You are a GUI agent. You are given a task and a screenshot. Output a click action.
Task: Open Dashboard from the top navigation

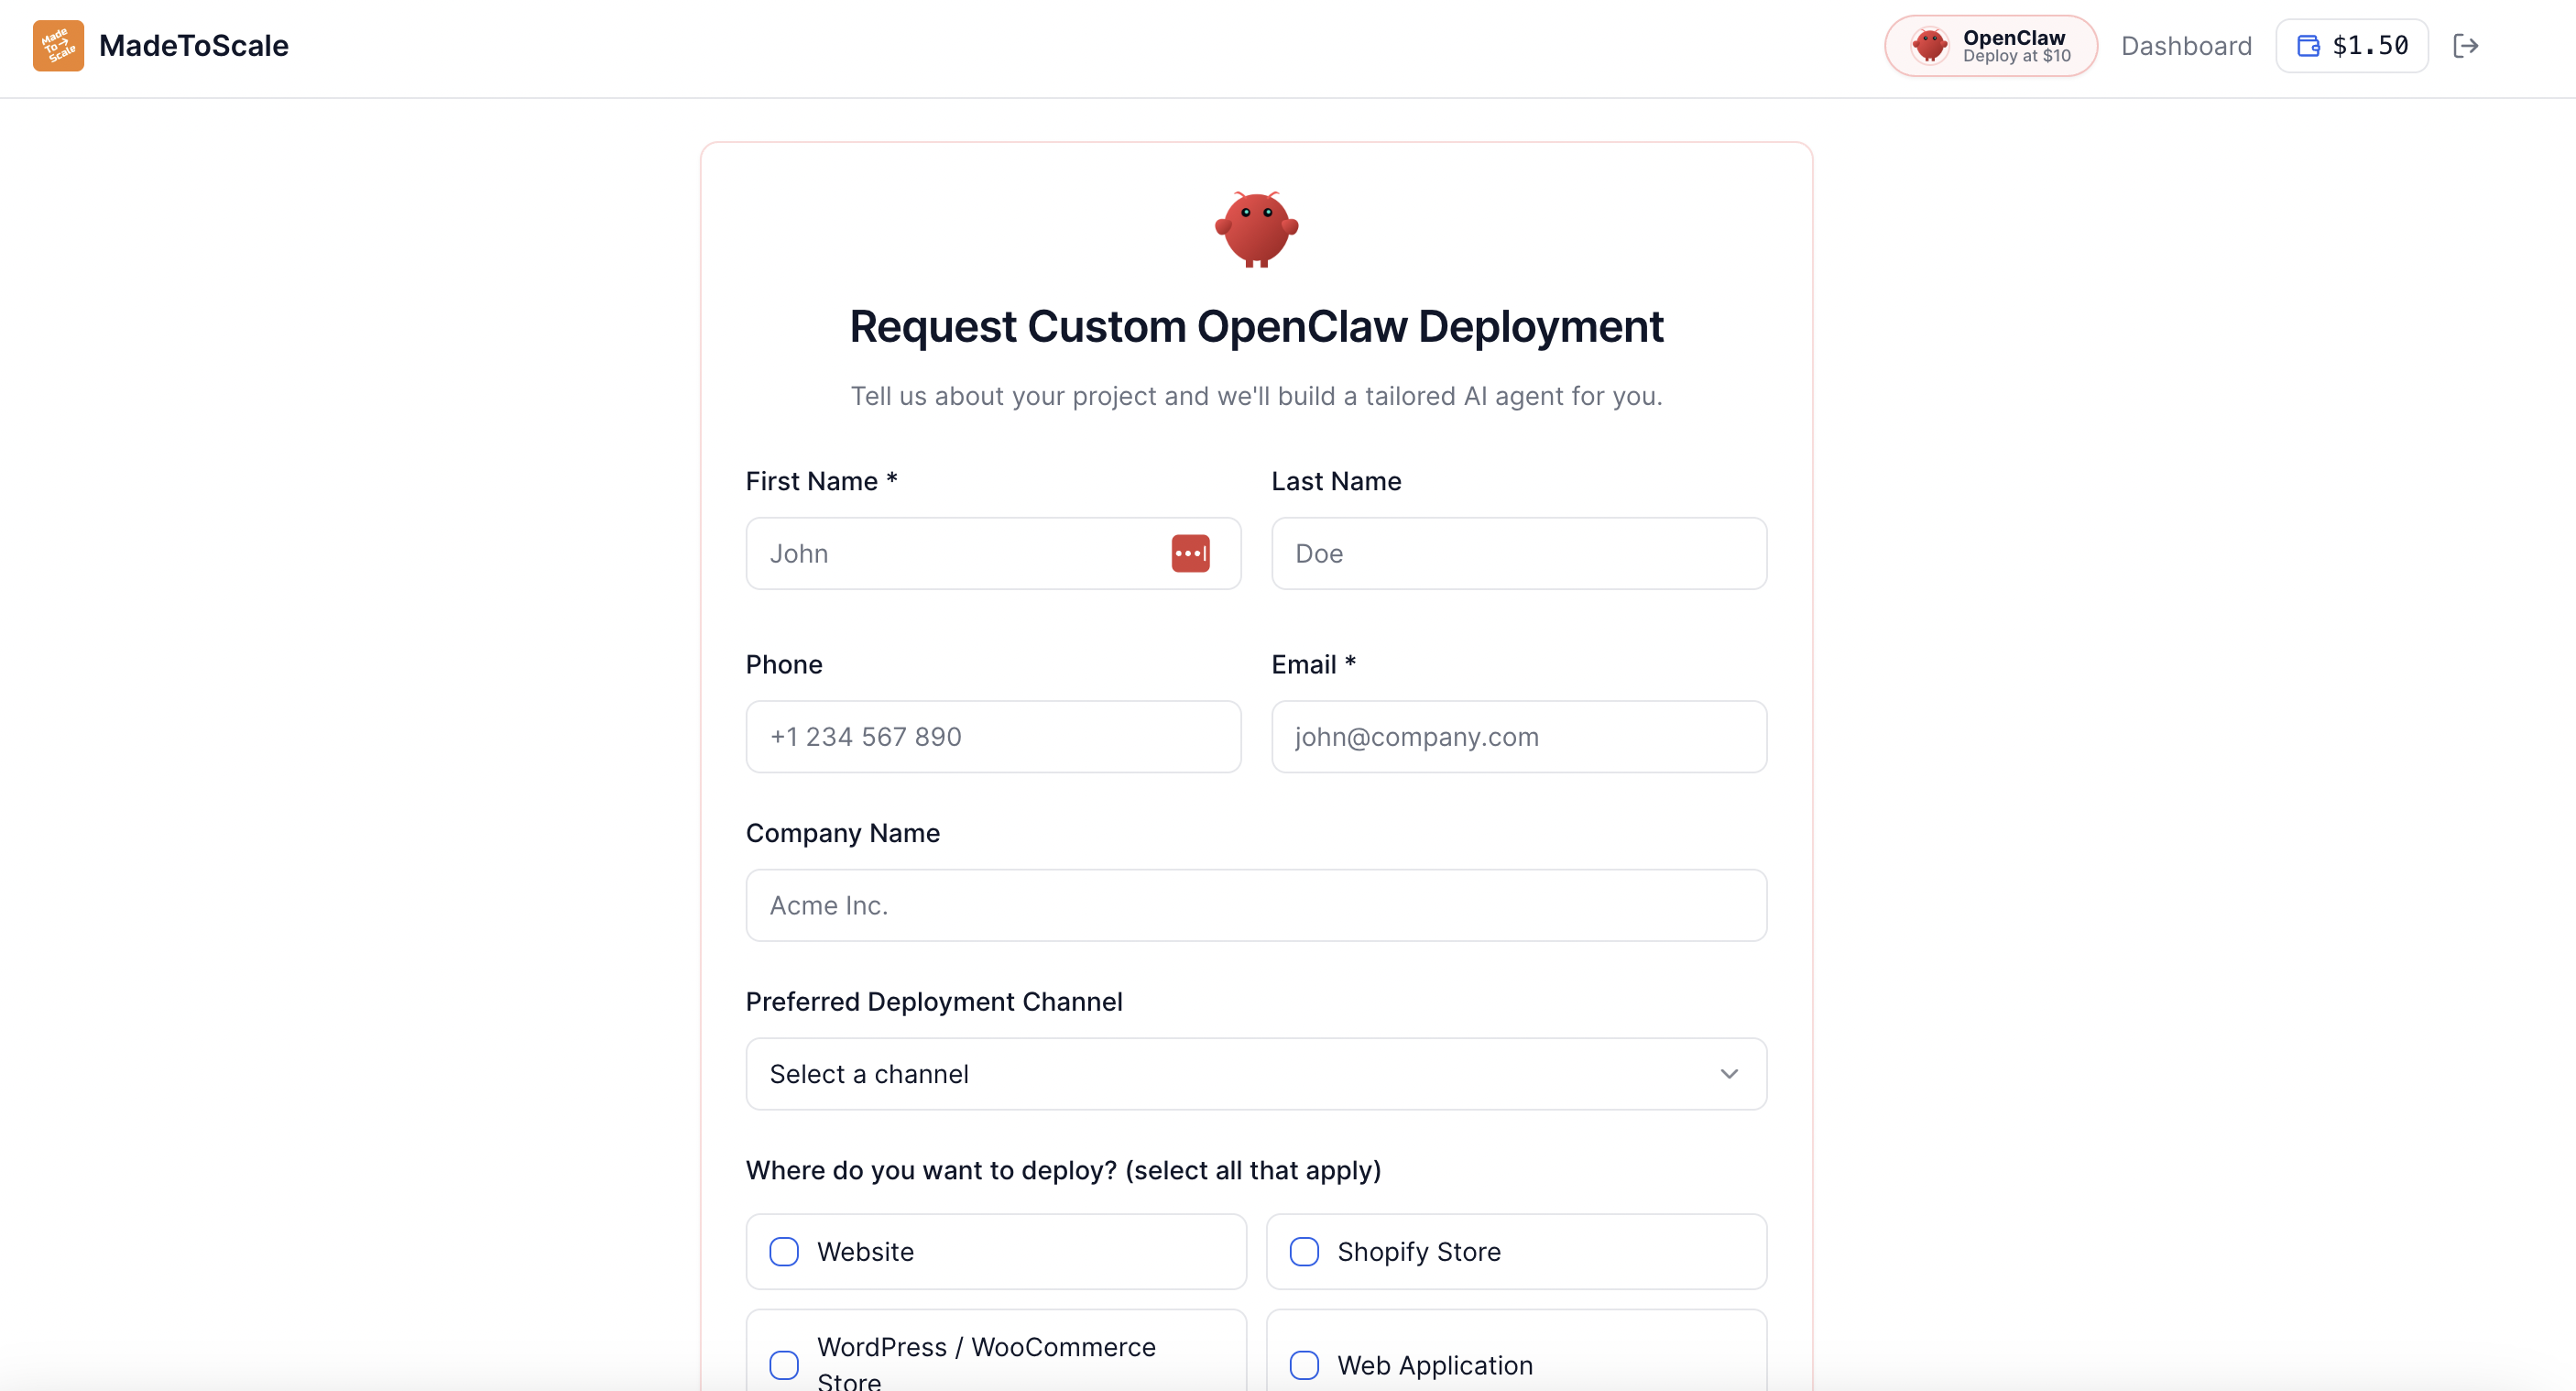point(2186,45)
